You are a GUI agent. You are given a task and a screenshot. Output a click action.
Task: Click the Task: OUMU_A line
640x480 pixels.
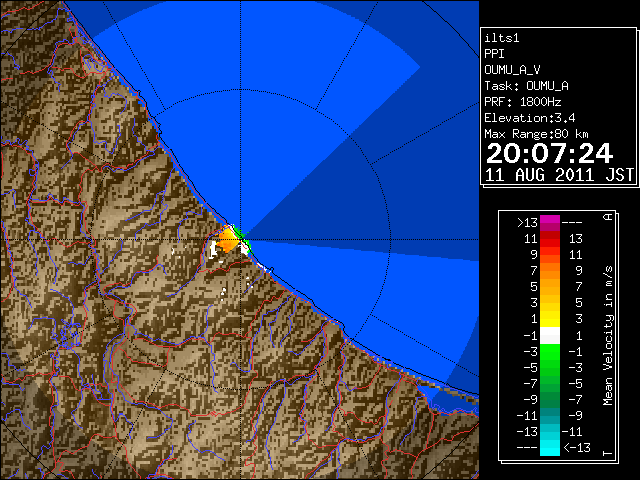point(527,86)
